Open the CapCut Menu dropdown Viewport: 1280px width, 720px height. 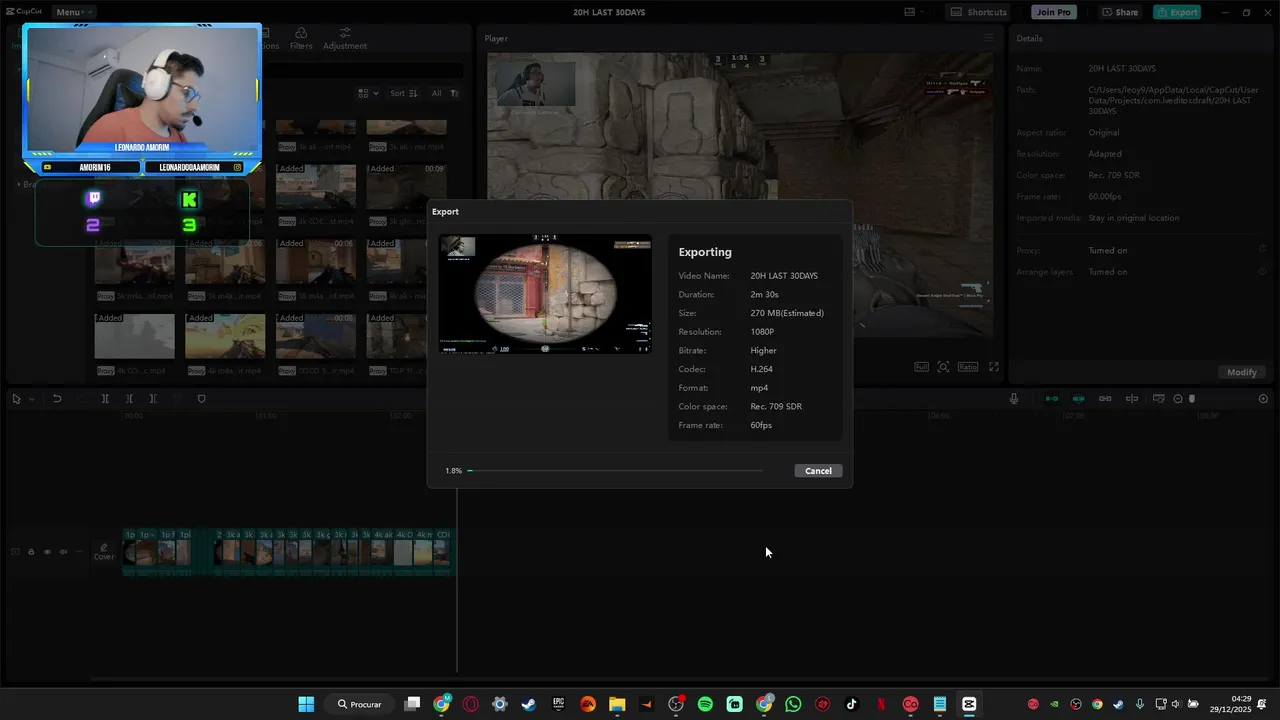point(73,12)
